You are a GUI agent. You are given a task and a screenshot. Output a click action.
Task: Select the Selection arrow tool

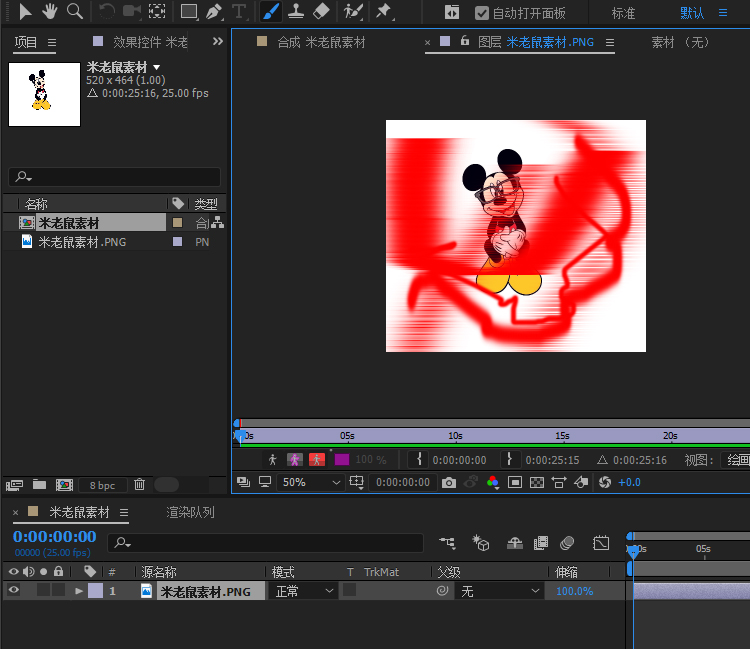25,11
